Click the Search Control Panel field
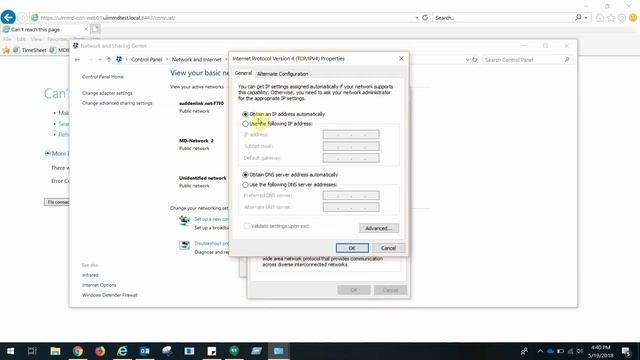The image size is (640, 360). click(x=527, y=60)
